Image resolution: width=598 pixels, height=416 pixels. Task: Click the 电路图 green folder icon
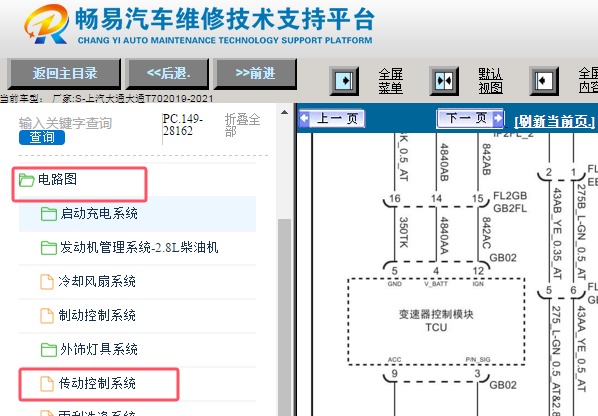(27, 180)
